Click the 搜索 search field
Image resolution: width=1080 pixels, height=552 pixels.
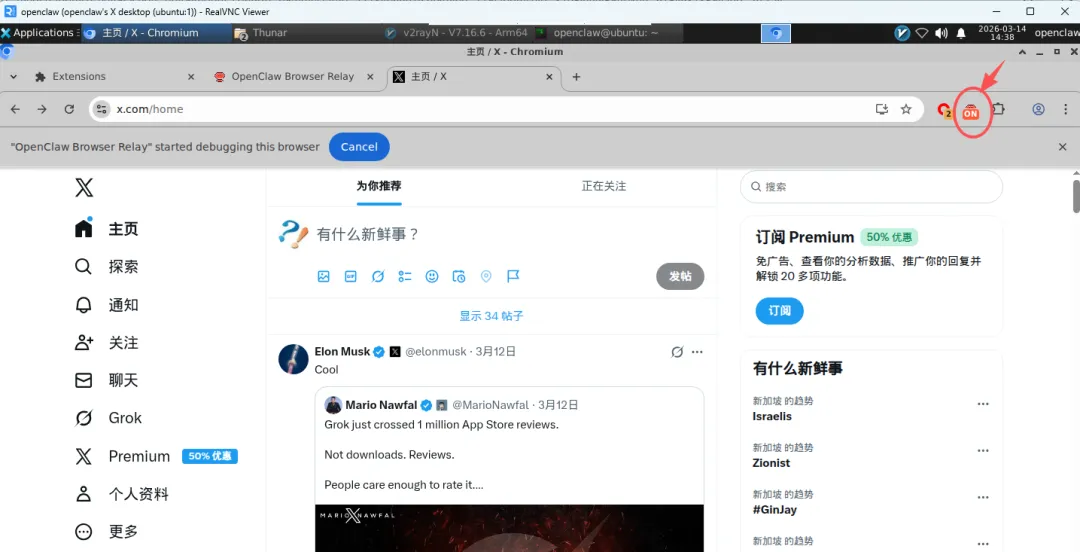(x=871, y=187)
